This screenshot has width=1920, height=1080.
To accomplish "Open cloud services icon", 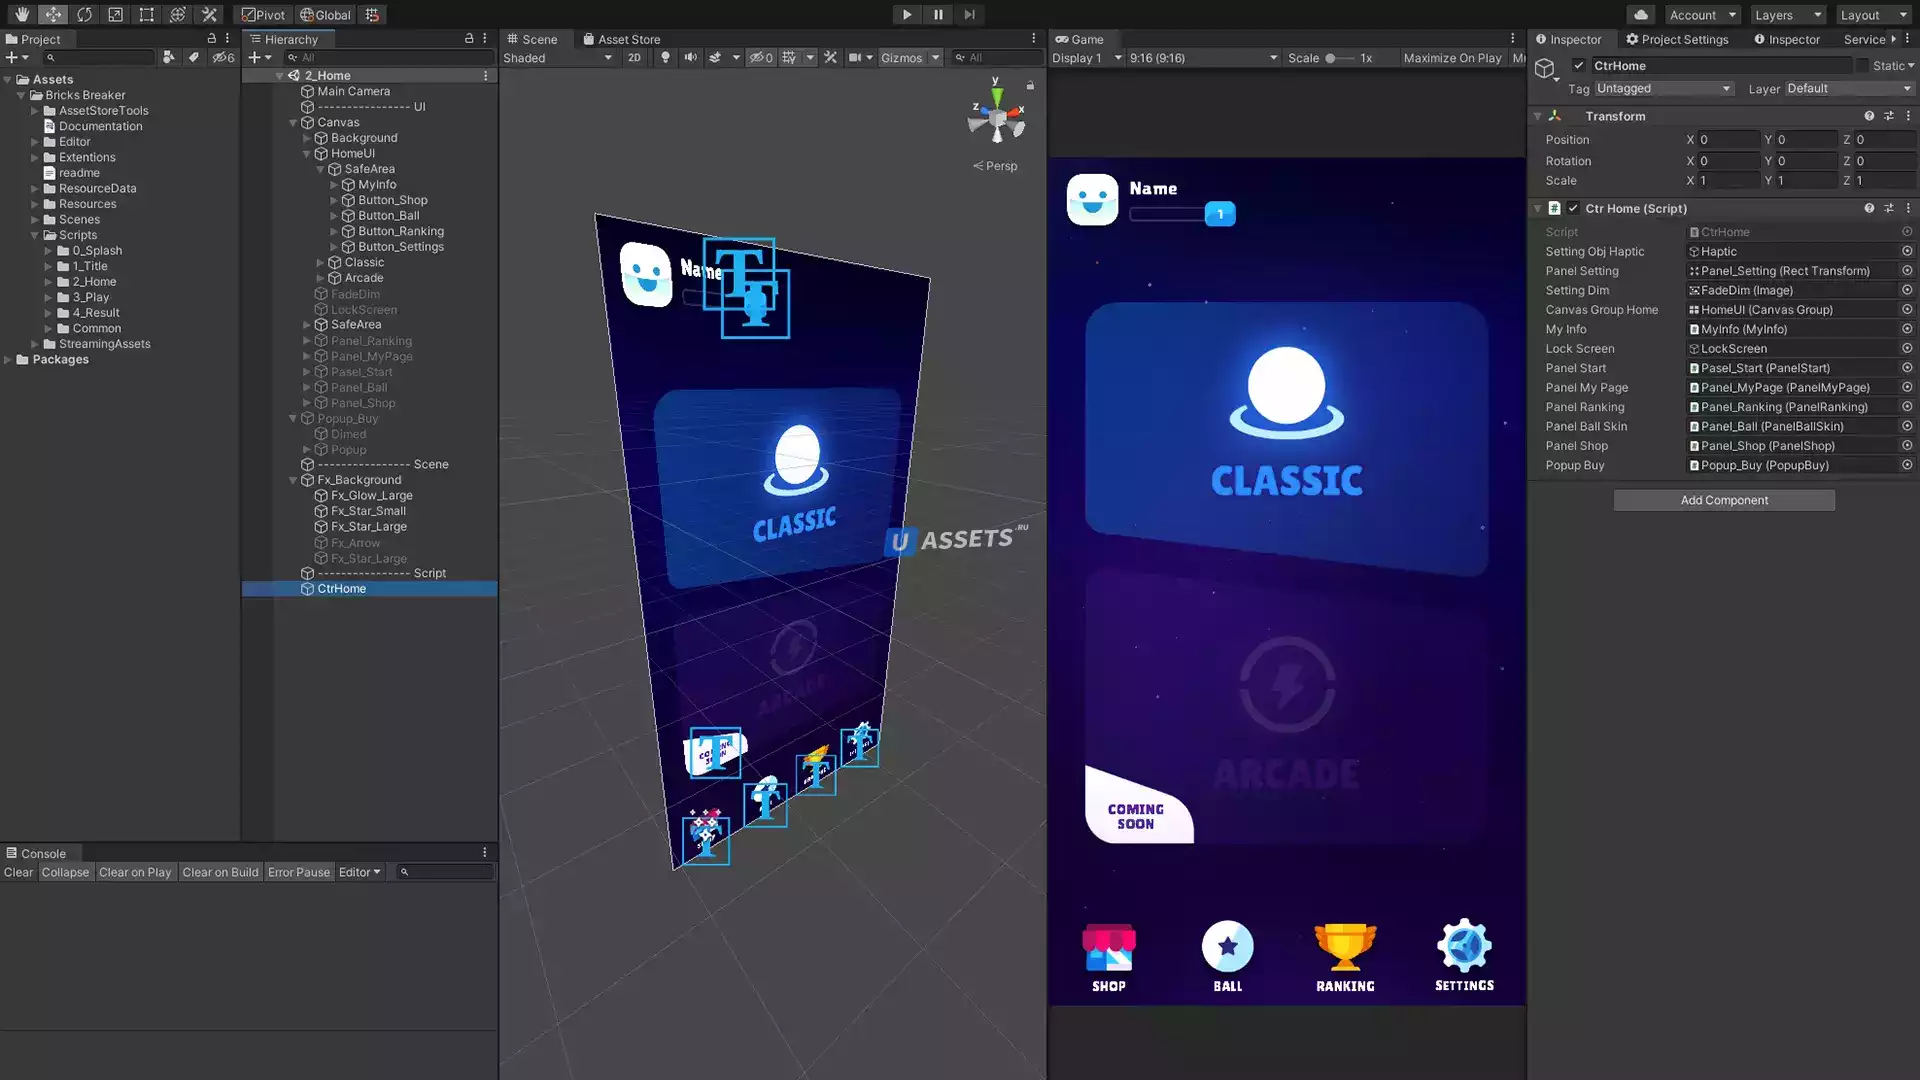I will [1640, 15].
